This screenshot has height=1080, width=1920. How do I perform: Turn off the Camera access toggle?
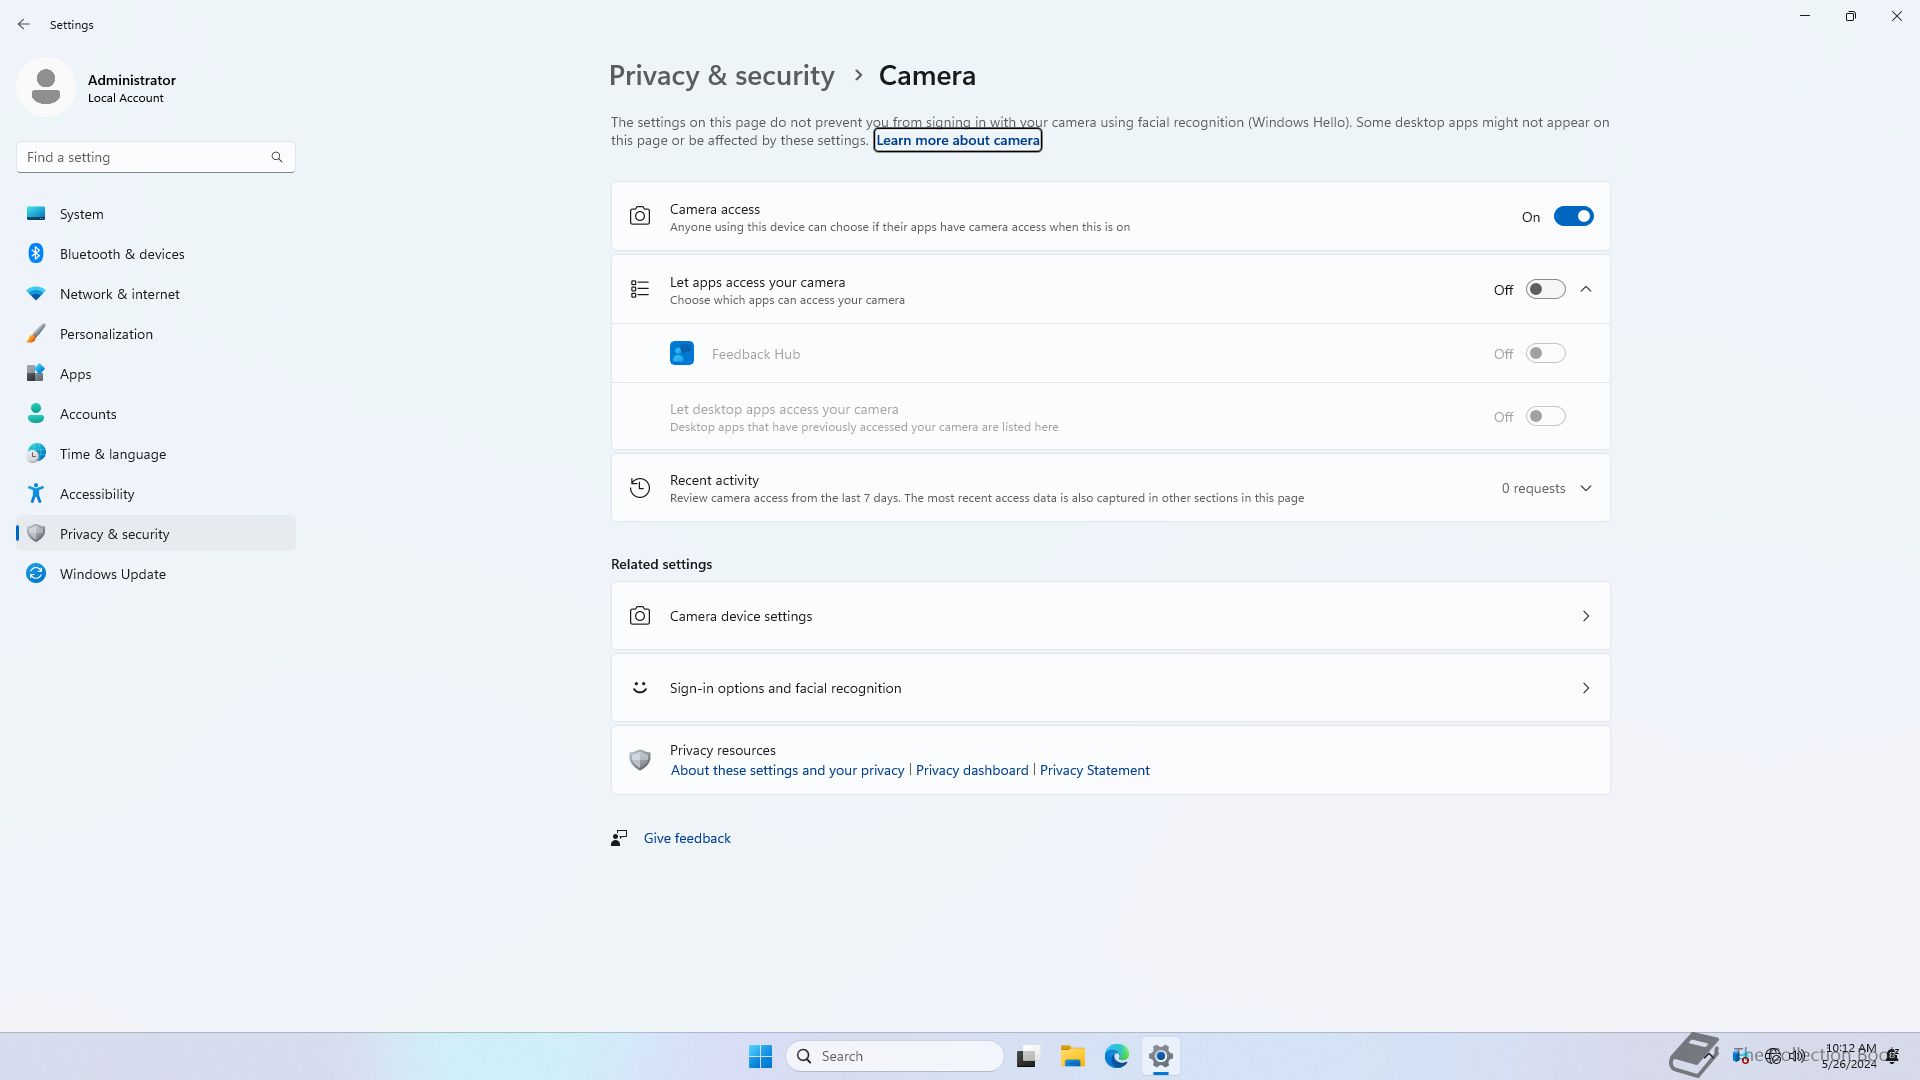point(1573,217)
